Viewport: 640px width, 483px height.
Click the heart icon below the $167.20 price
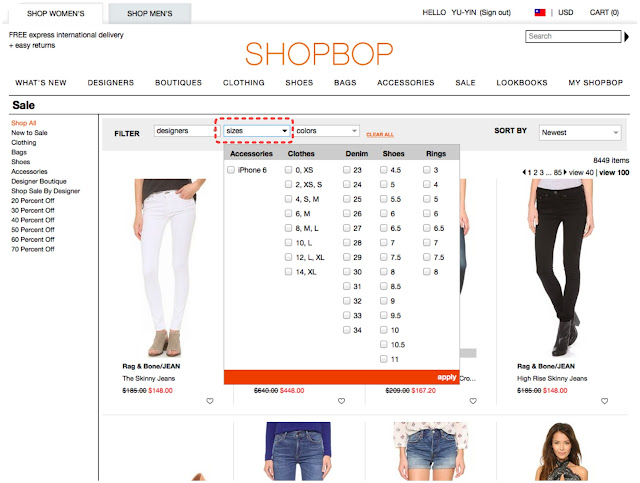click(x=473, y=401)
